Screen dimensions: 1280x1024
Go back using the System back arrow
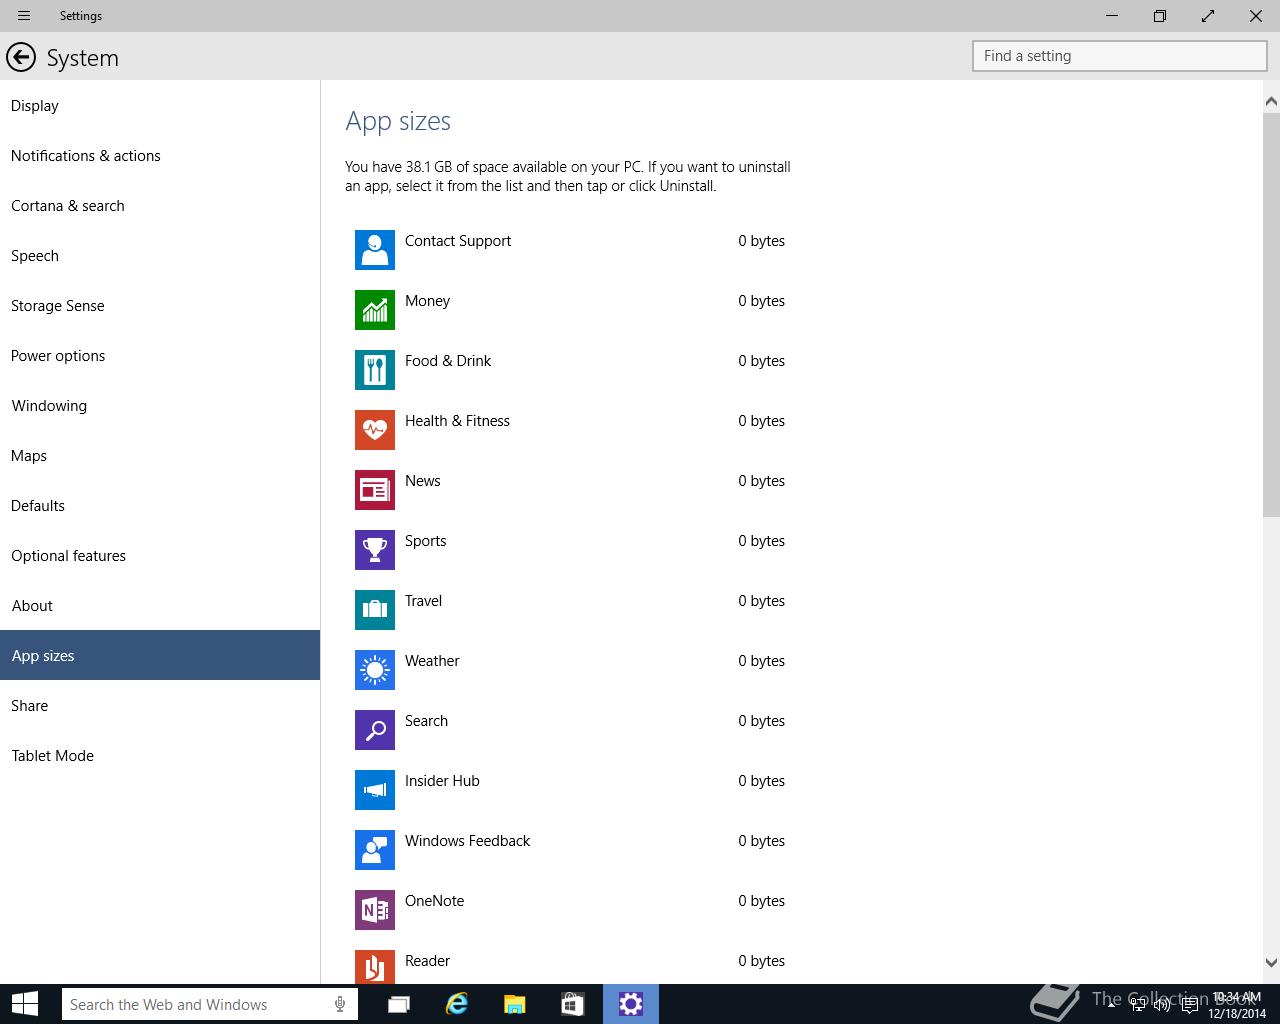coord(21,58)
